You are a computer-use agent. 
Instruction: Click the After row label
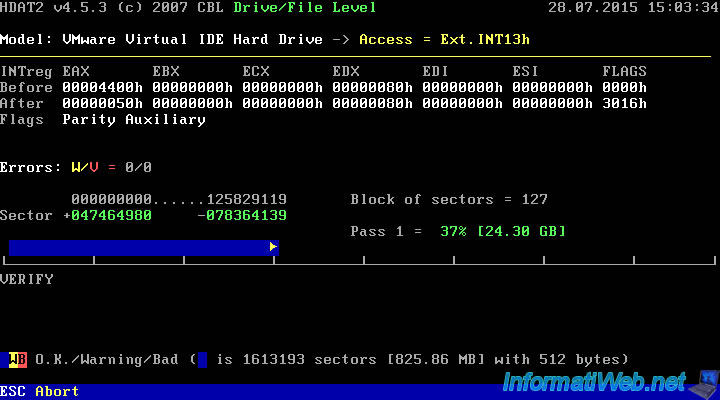[22, 103]
